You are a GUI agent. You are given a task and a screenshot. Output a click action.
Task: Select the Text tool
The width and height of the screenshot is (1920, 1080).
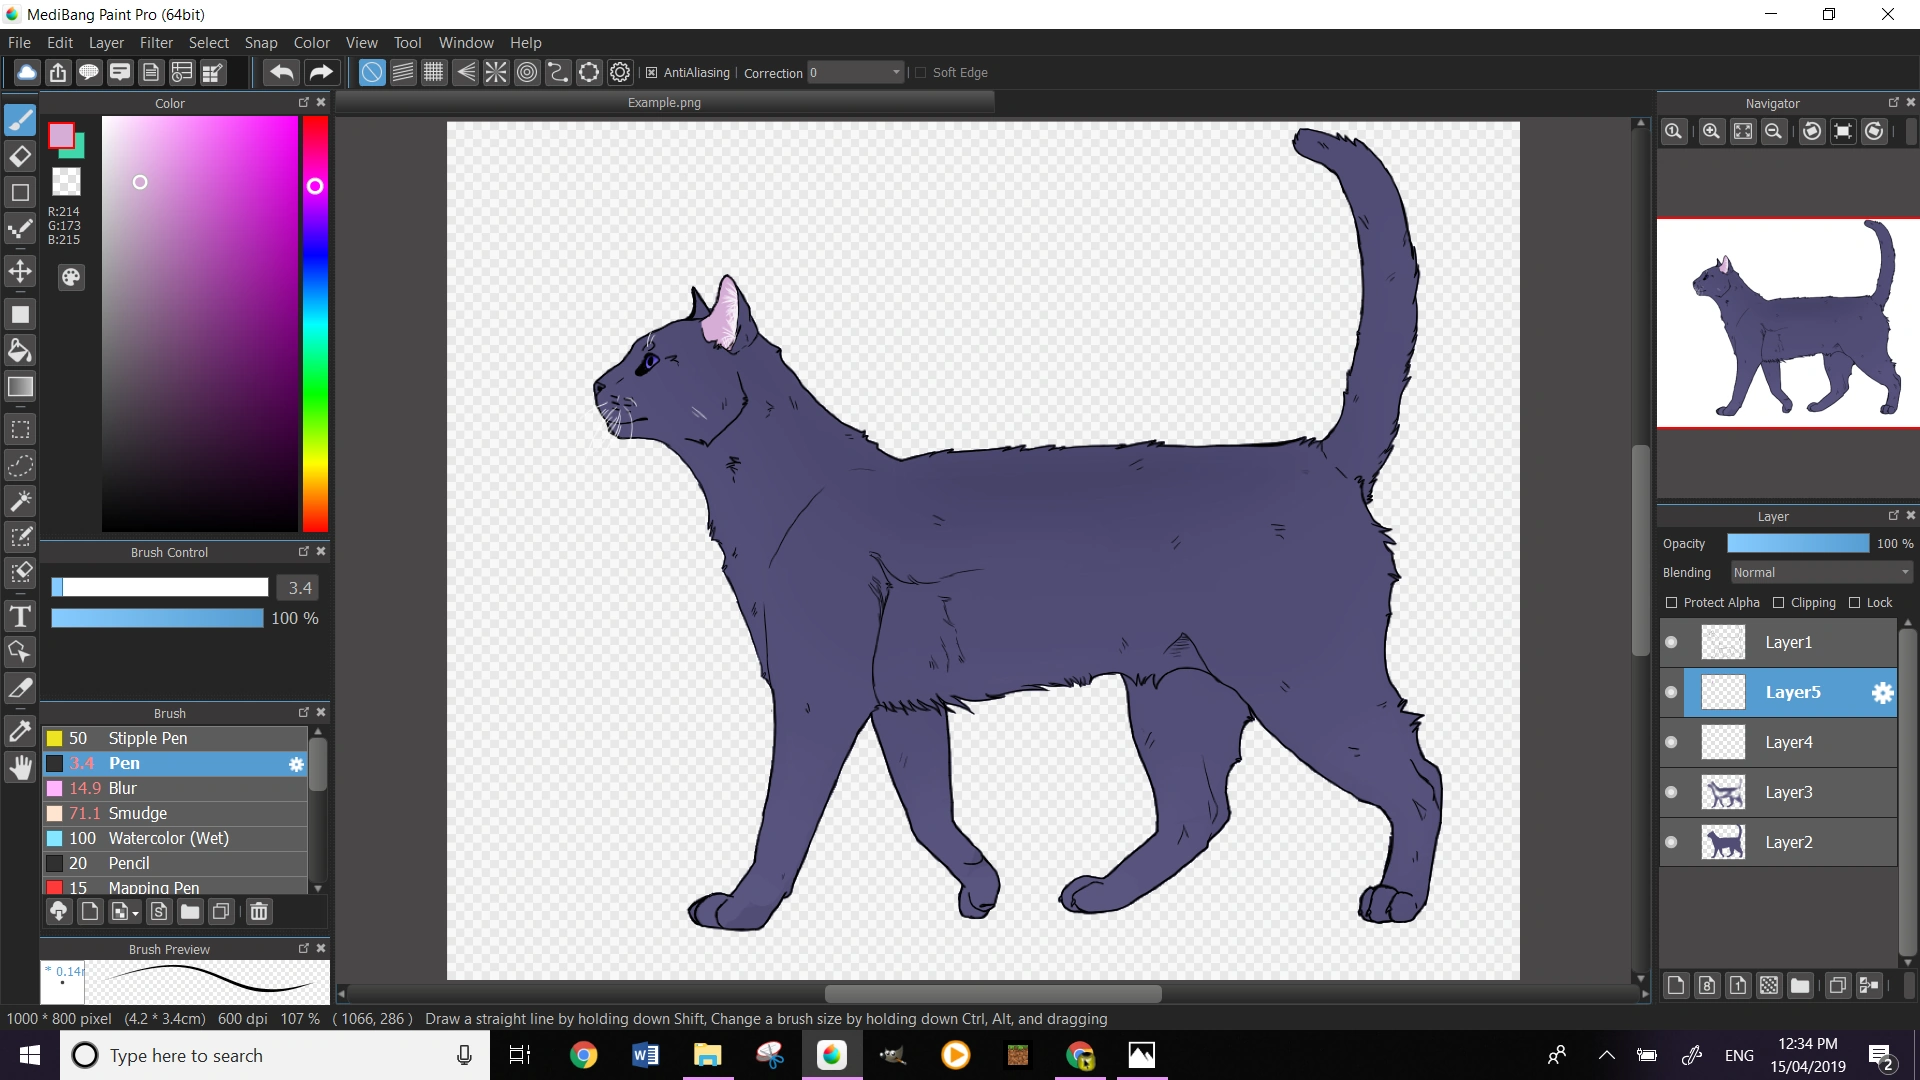pyautogui.click(x=20, y=616)
